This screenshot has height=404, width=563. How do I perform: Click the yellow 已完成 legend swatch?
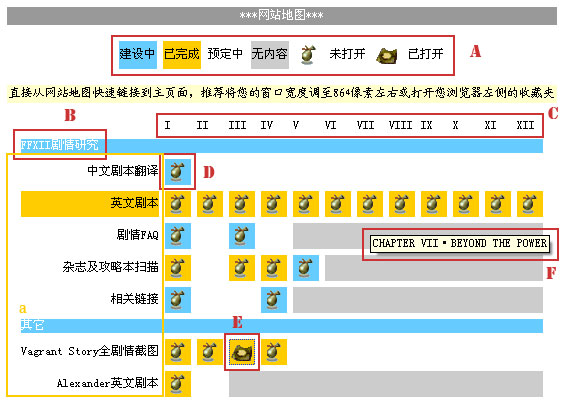[x=182, y=55]
